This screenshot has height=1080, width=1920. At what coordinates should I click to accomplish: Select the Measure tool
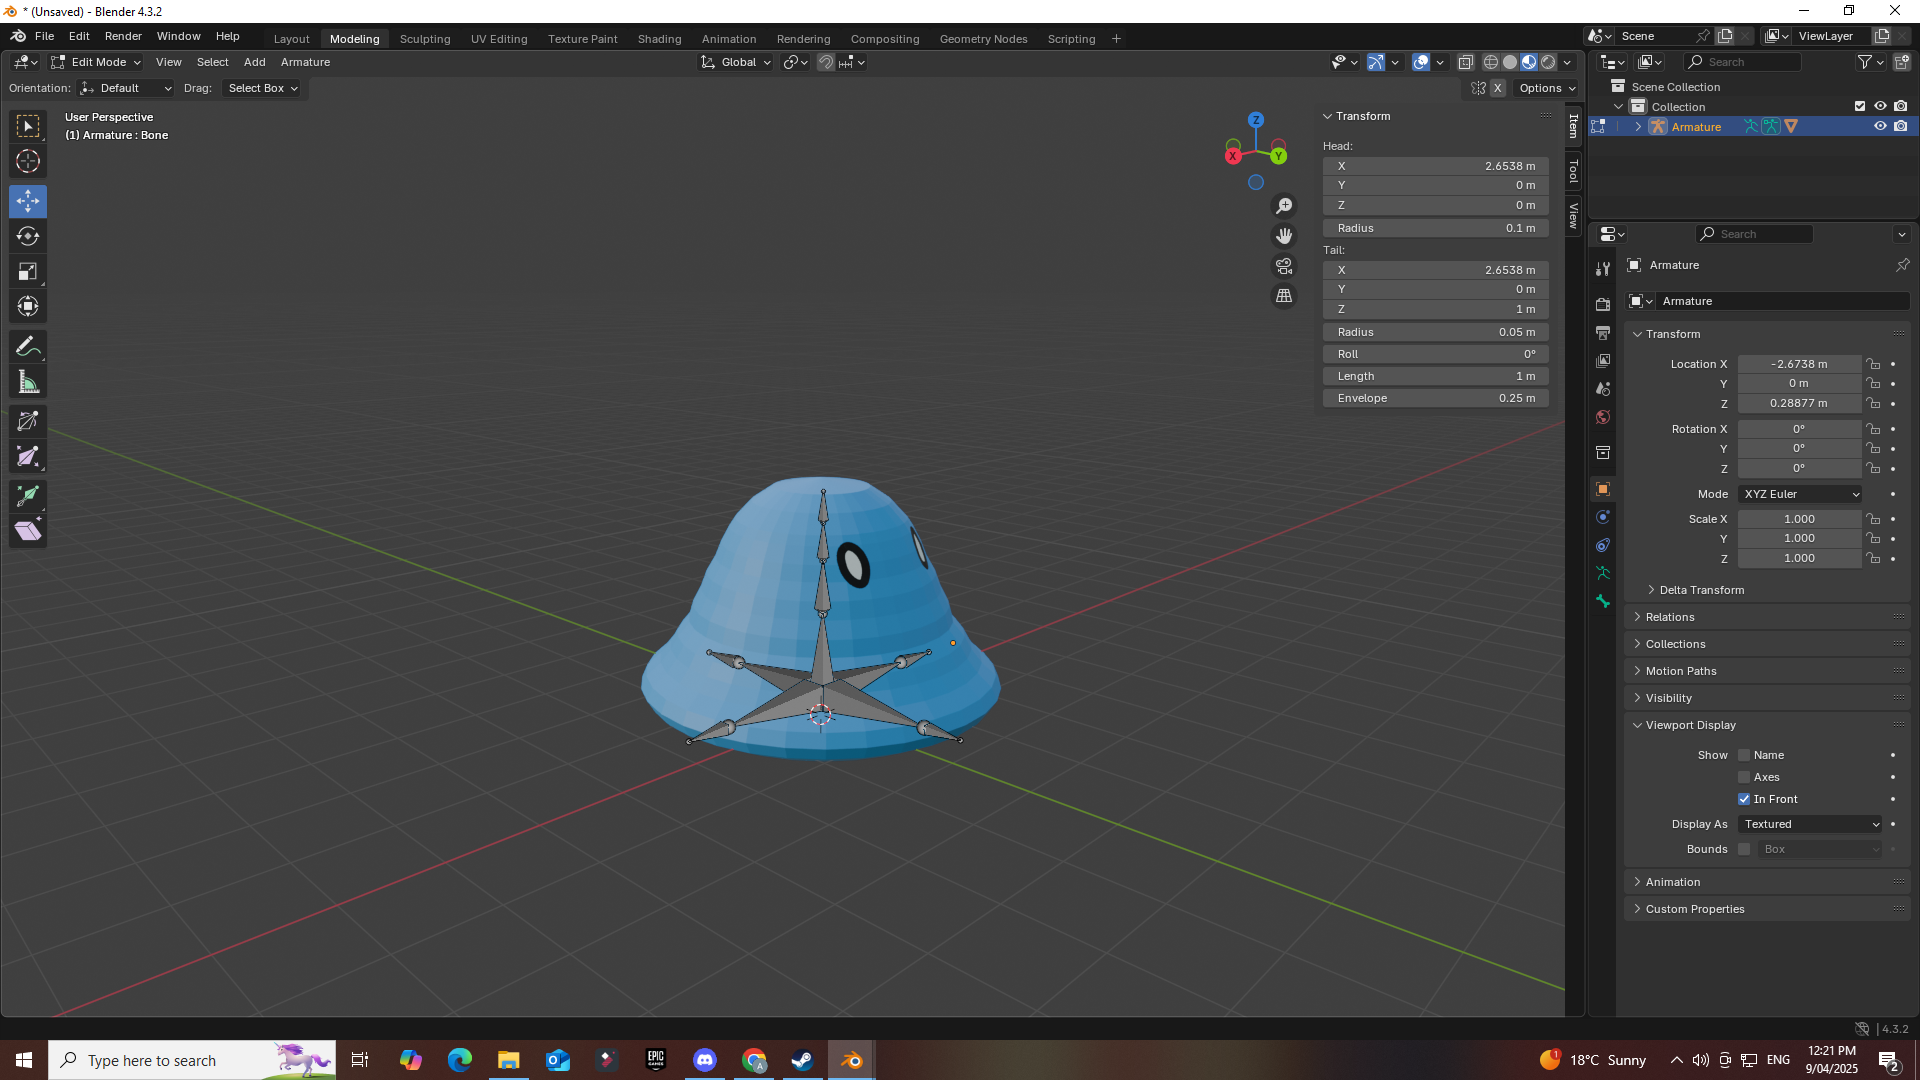click(28, 382)
